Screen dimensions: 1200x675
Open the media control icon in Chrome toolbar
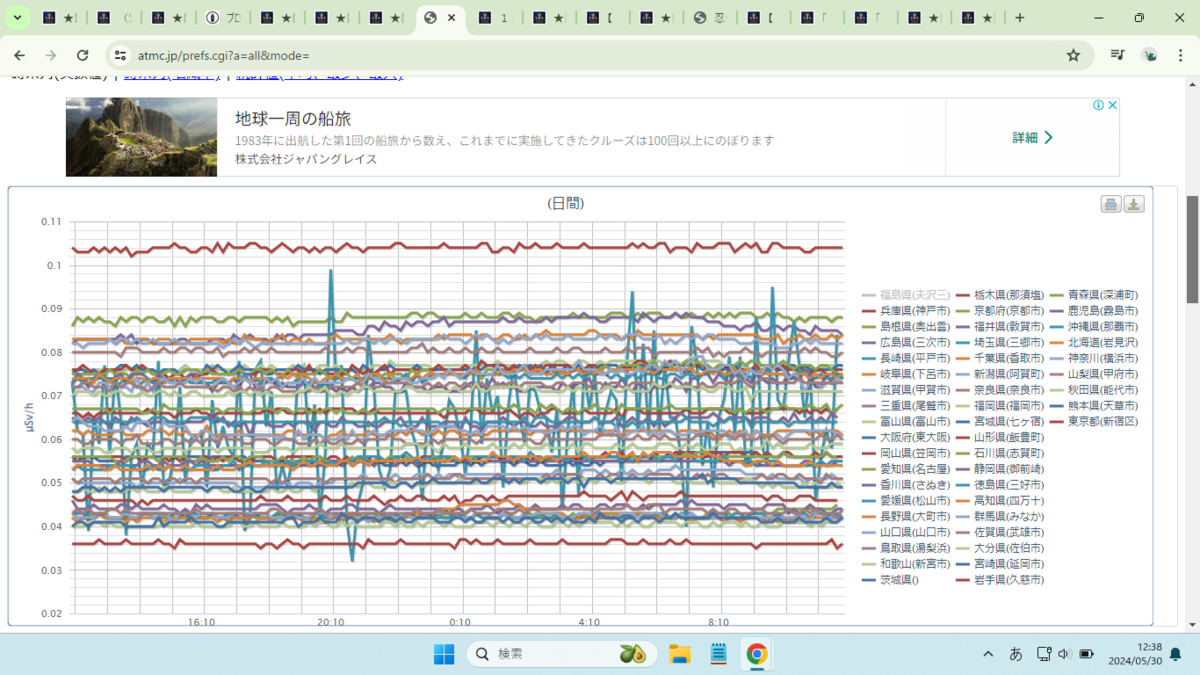(x=1118, y=56)
